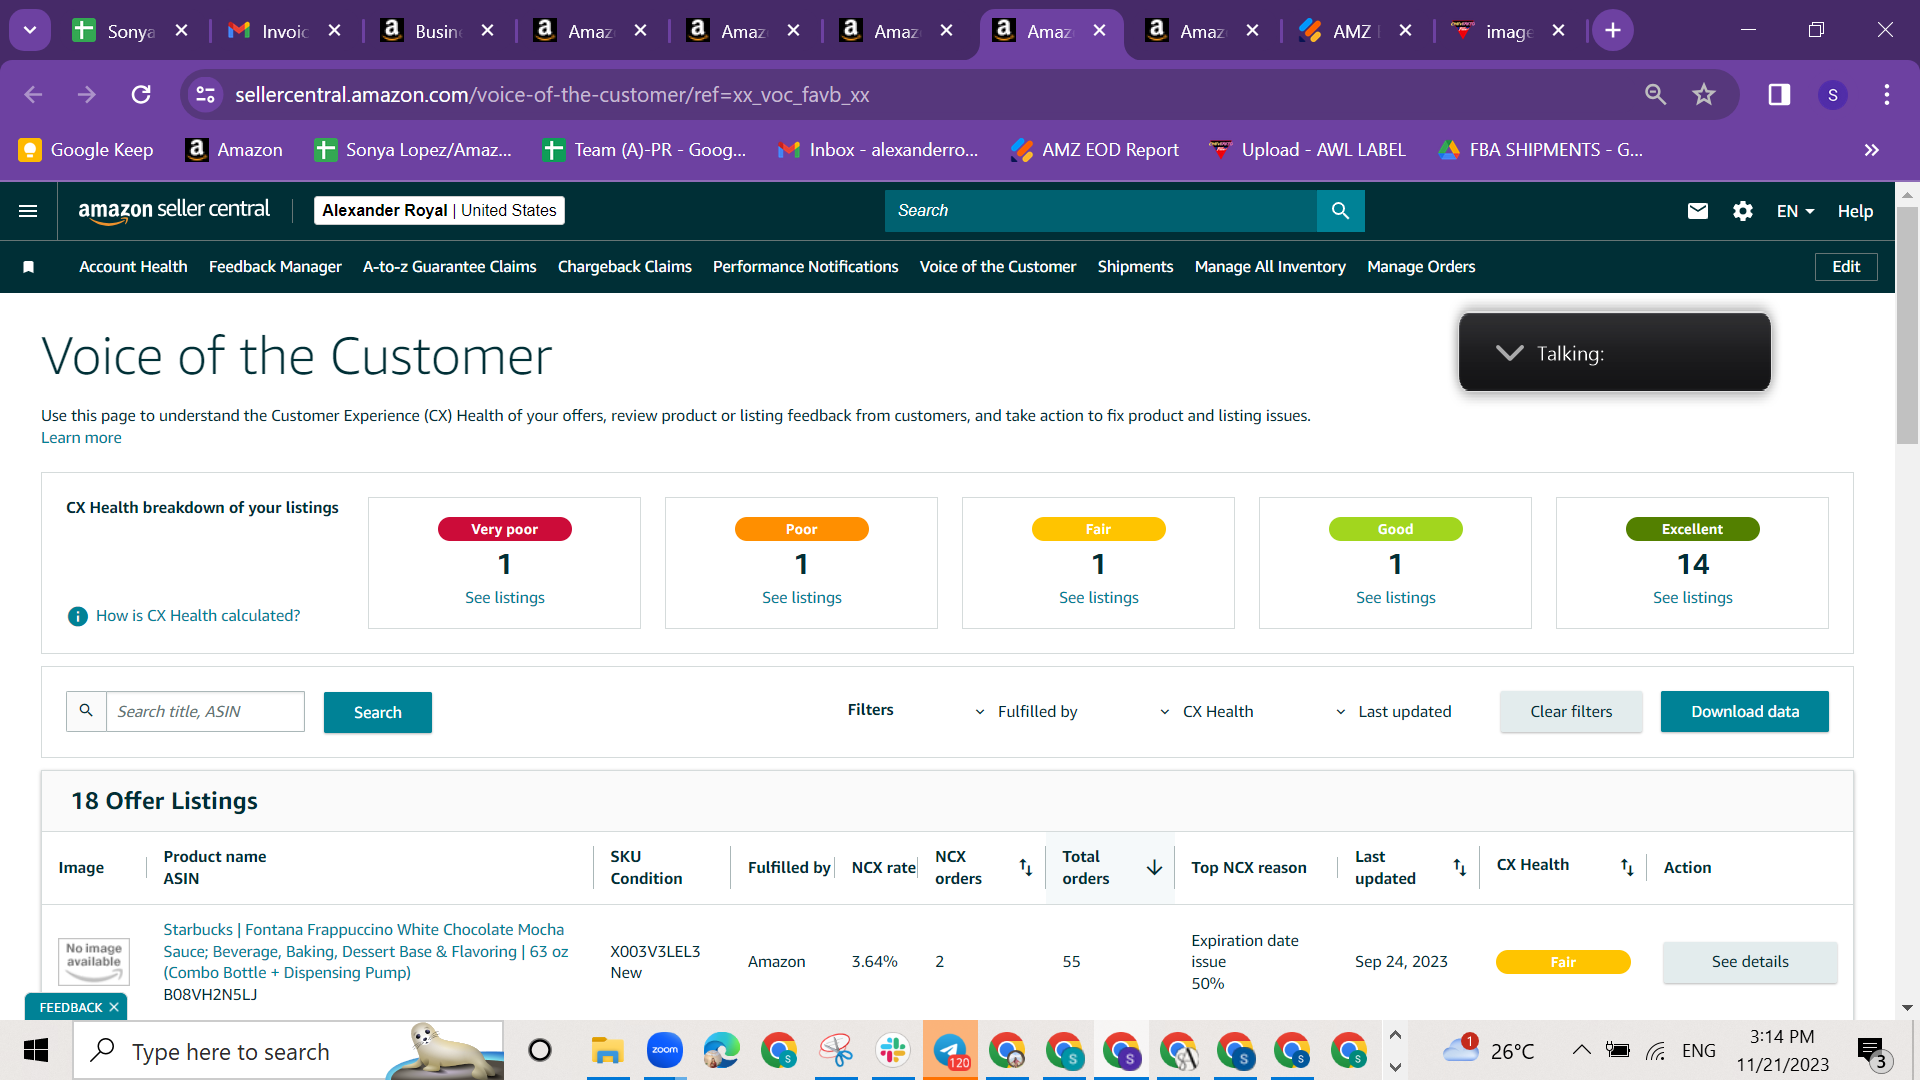Focus the Seller Central search box
1920x1080 pixels.
click(1101, 211)
